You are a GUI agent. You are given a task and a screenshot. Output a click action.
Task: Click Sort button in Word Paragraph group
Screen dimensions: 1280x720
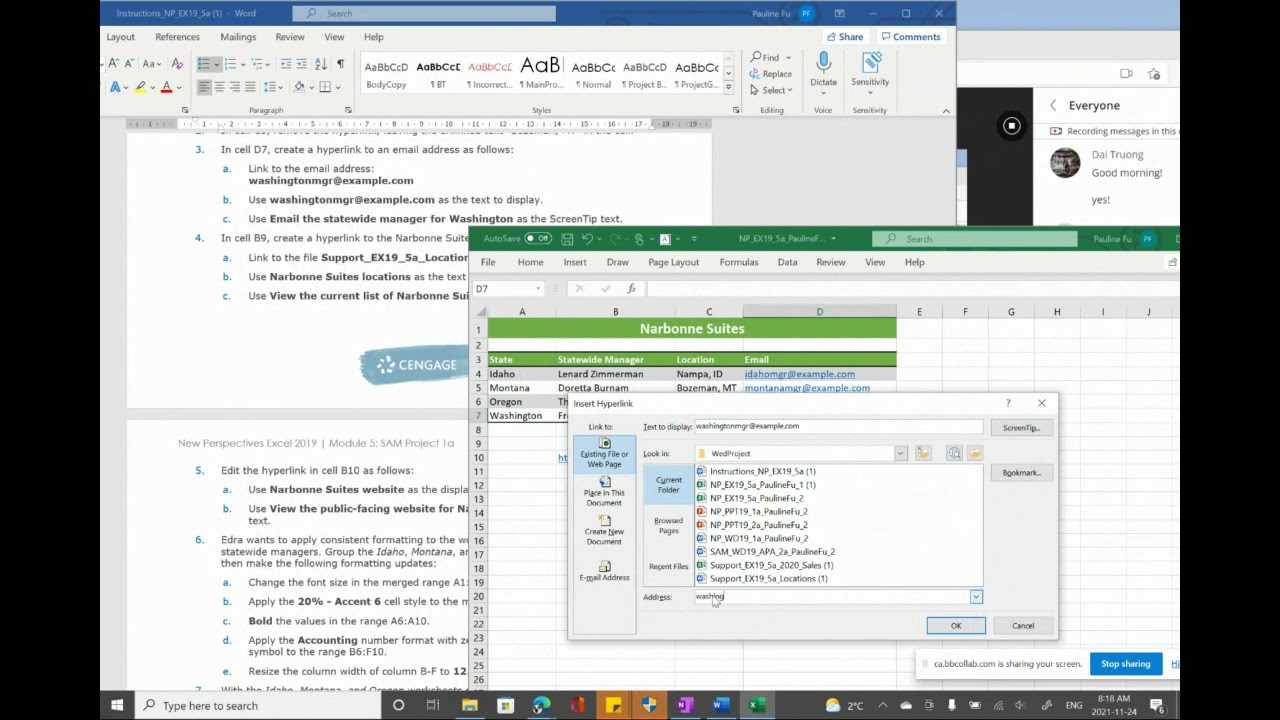320,64
